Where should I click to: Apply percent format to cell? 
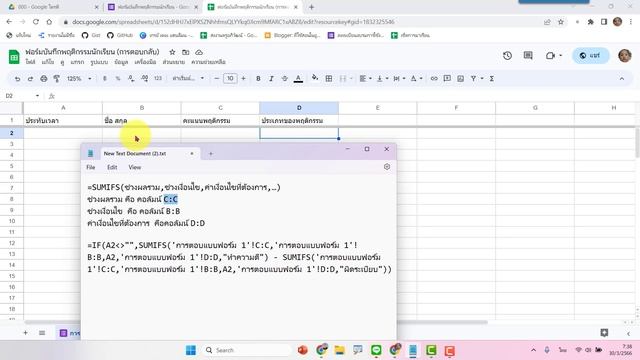click(x=118, y=79)
